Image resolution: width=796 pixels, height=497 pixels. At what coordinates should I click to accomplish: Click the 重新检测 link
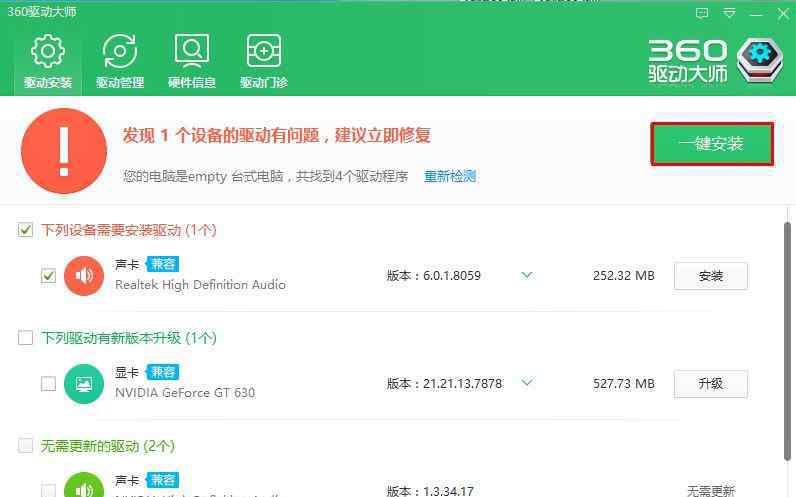click(450, 176)
